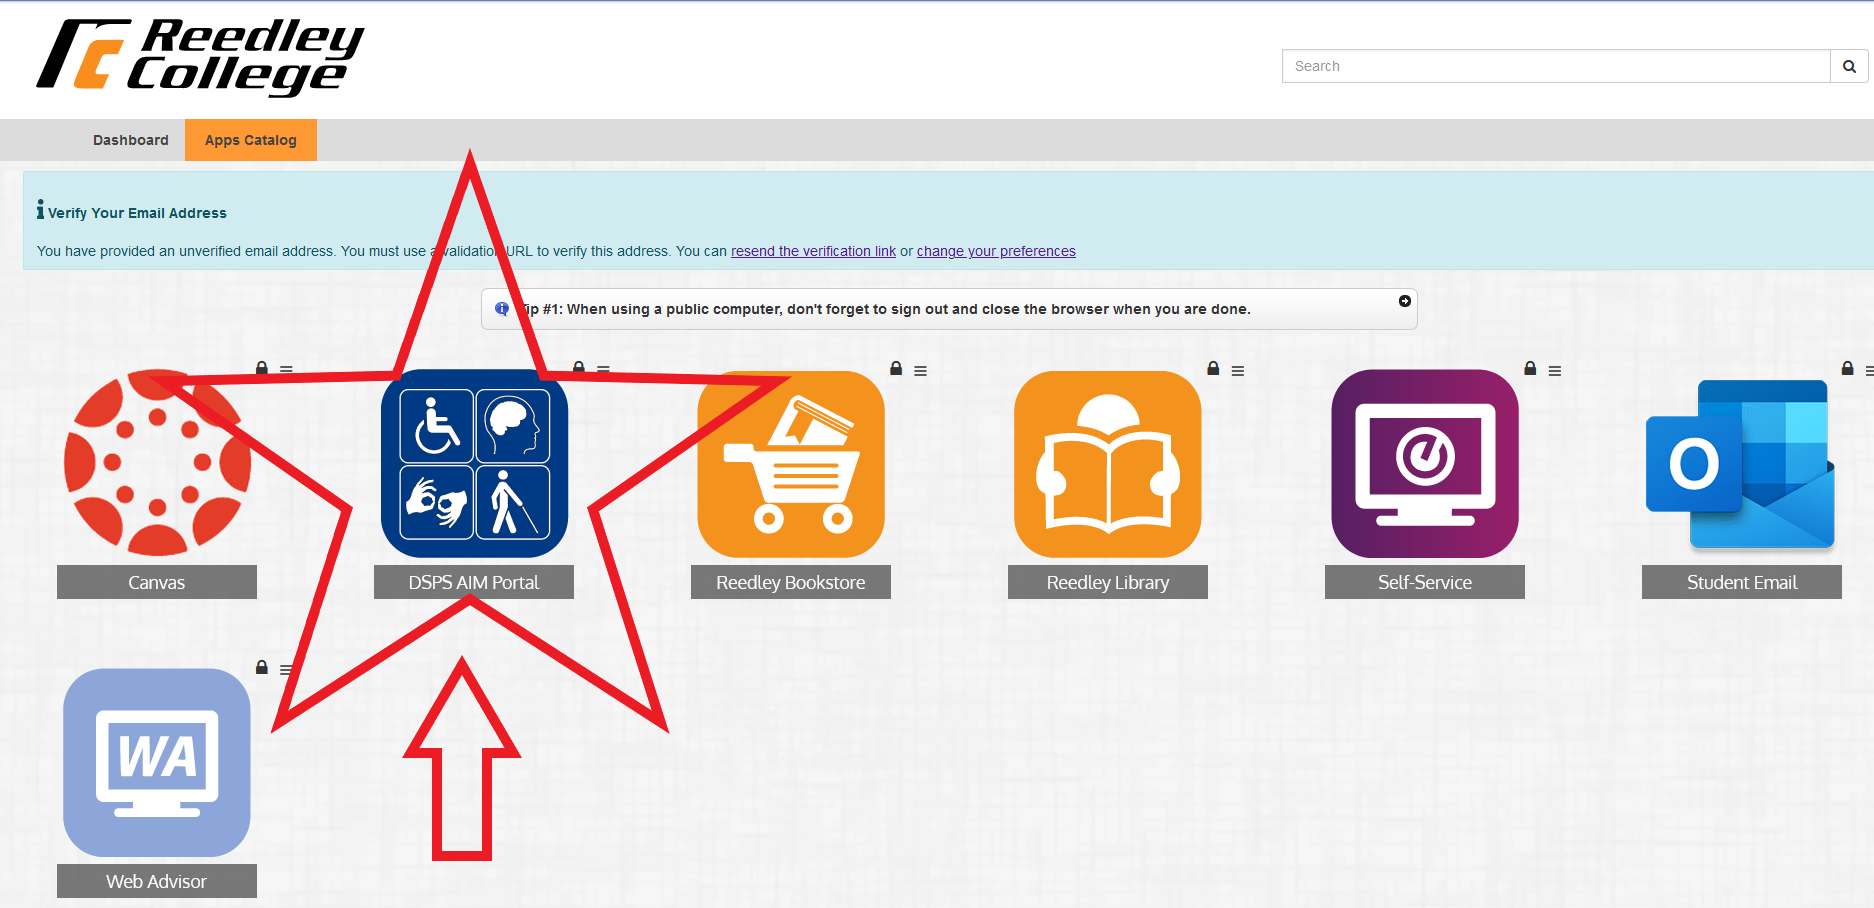Viewport: 1874px width, 908px height.
Task: Click the Student Email label
Action: click(x=1742, y=582)
